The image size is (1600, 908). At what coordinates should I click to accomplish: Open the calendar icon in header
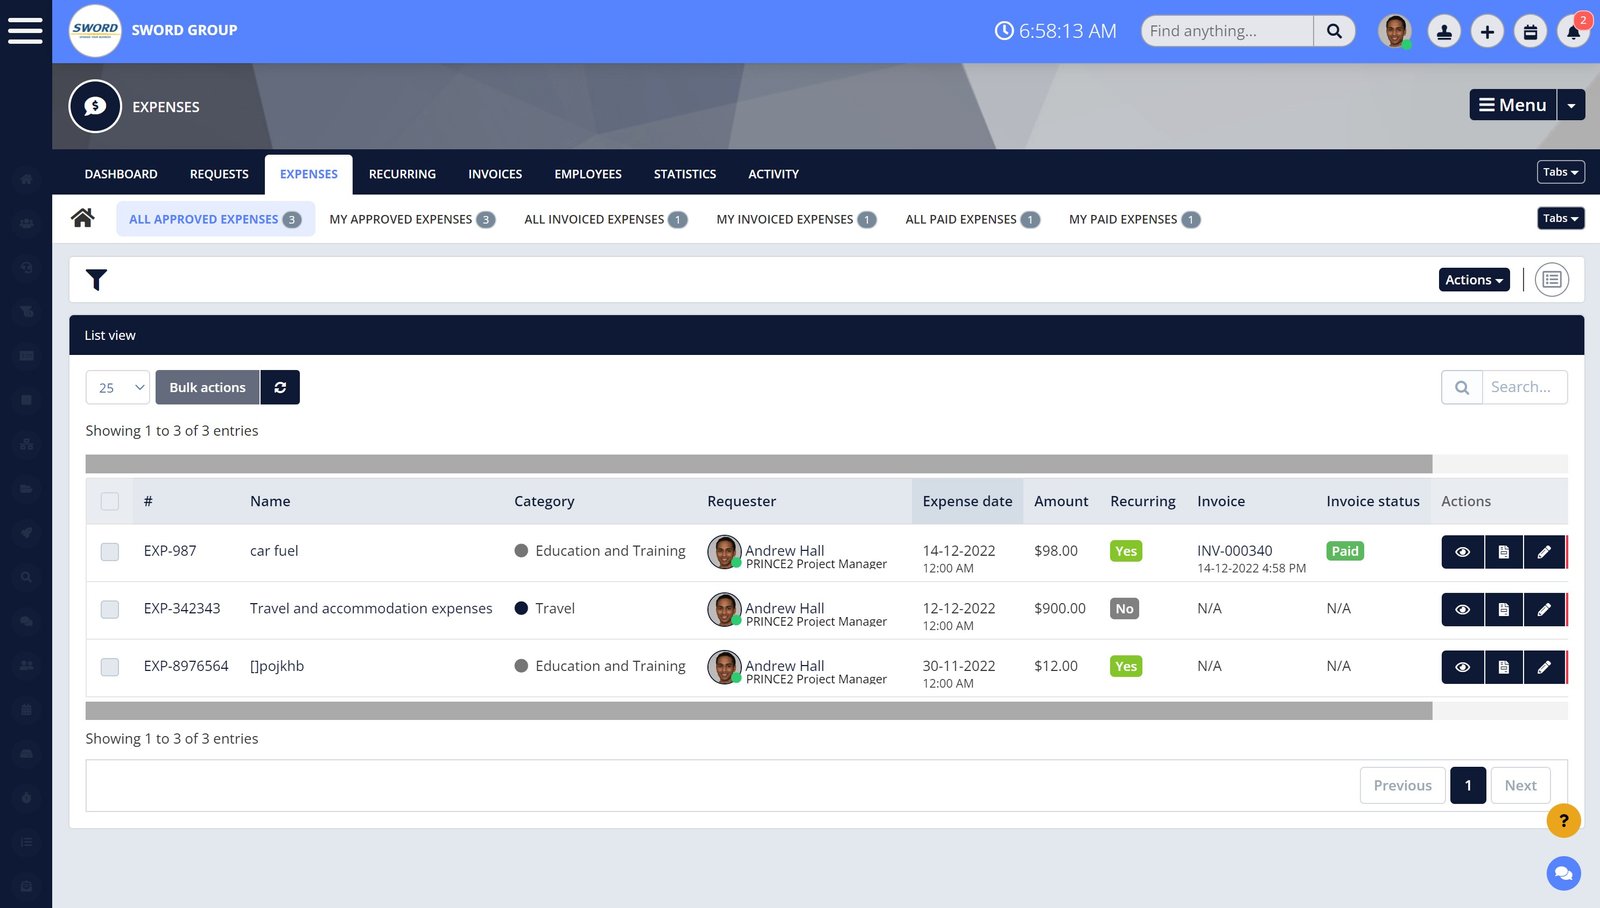pyautogui.click(x=1530, y=32)
